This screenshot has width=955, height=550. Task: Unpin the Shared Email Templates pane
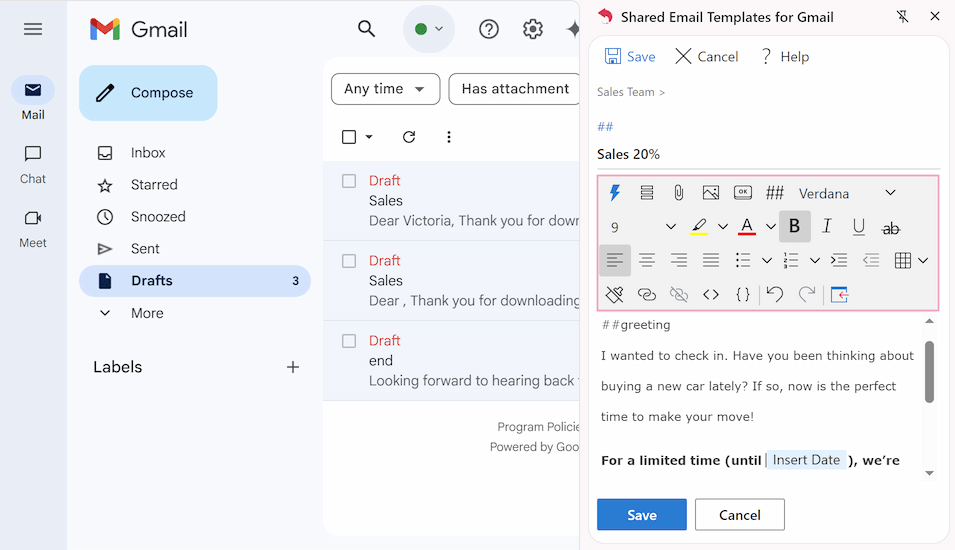point(903,16)
